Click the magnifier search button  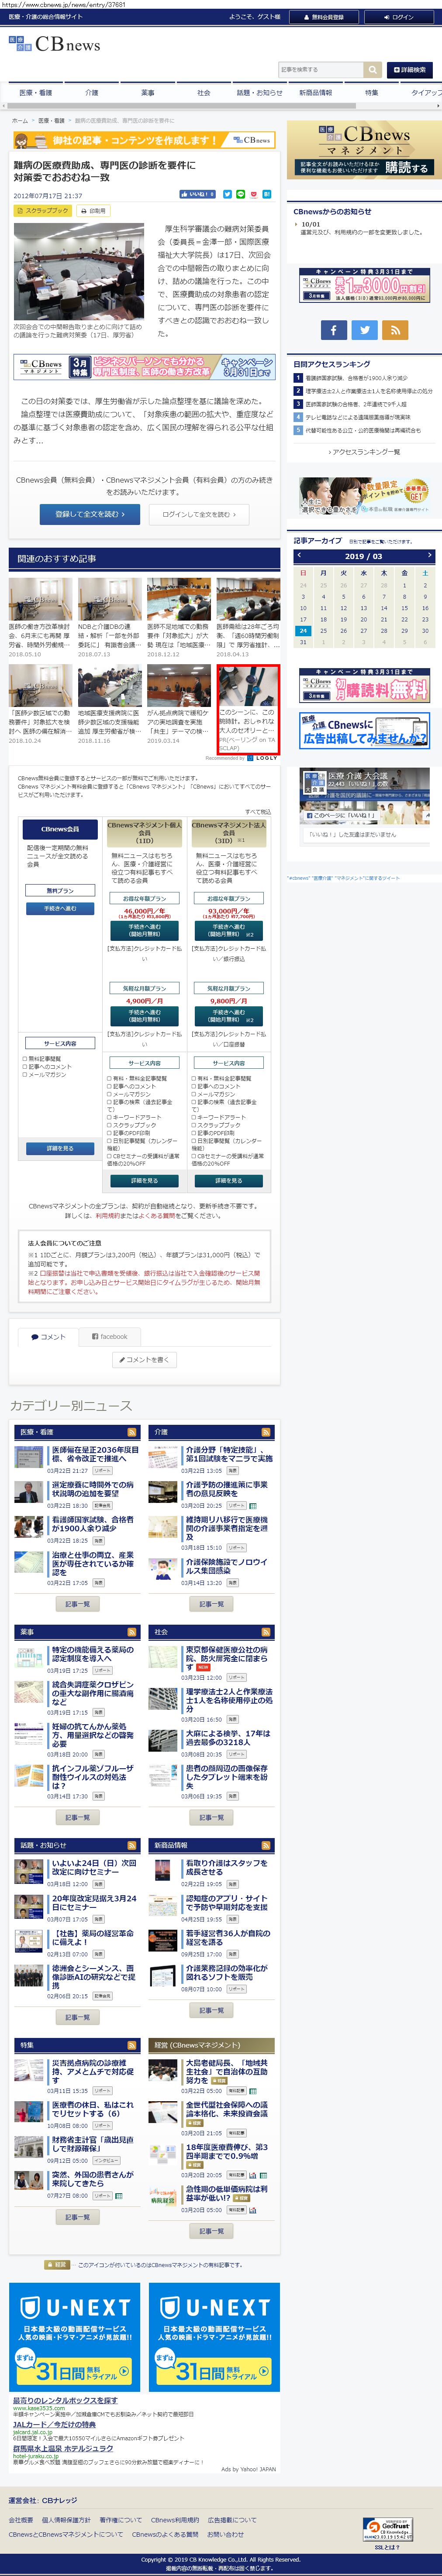[x=372, y=69]
